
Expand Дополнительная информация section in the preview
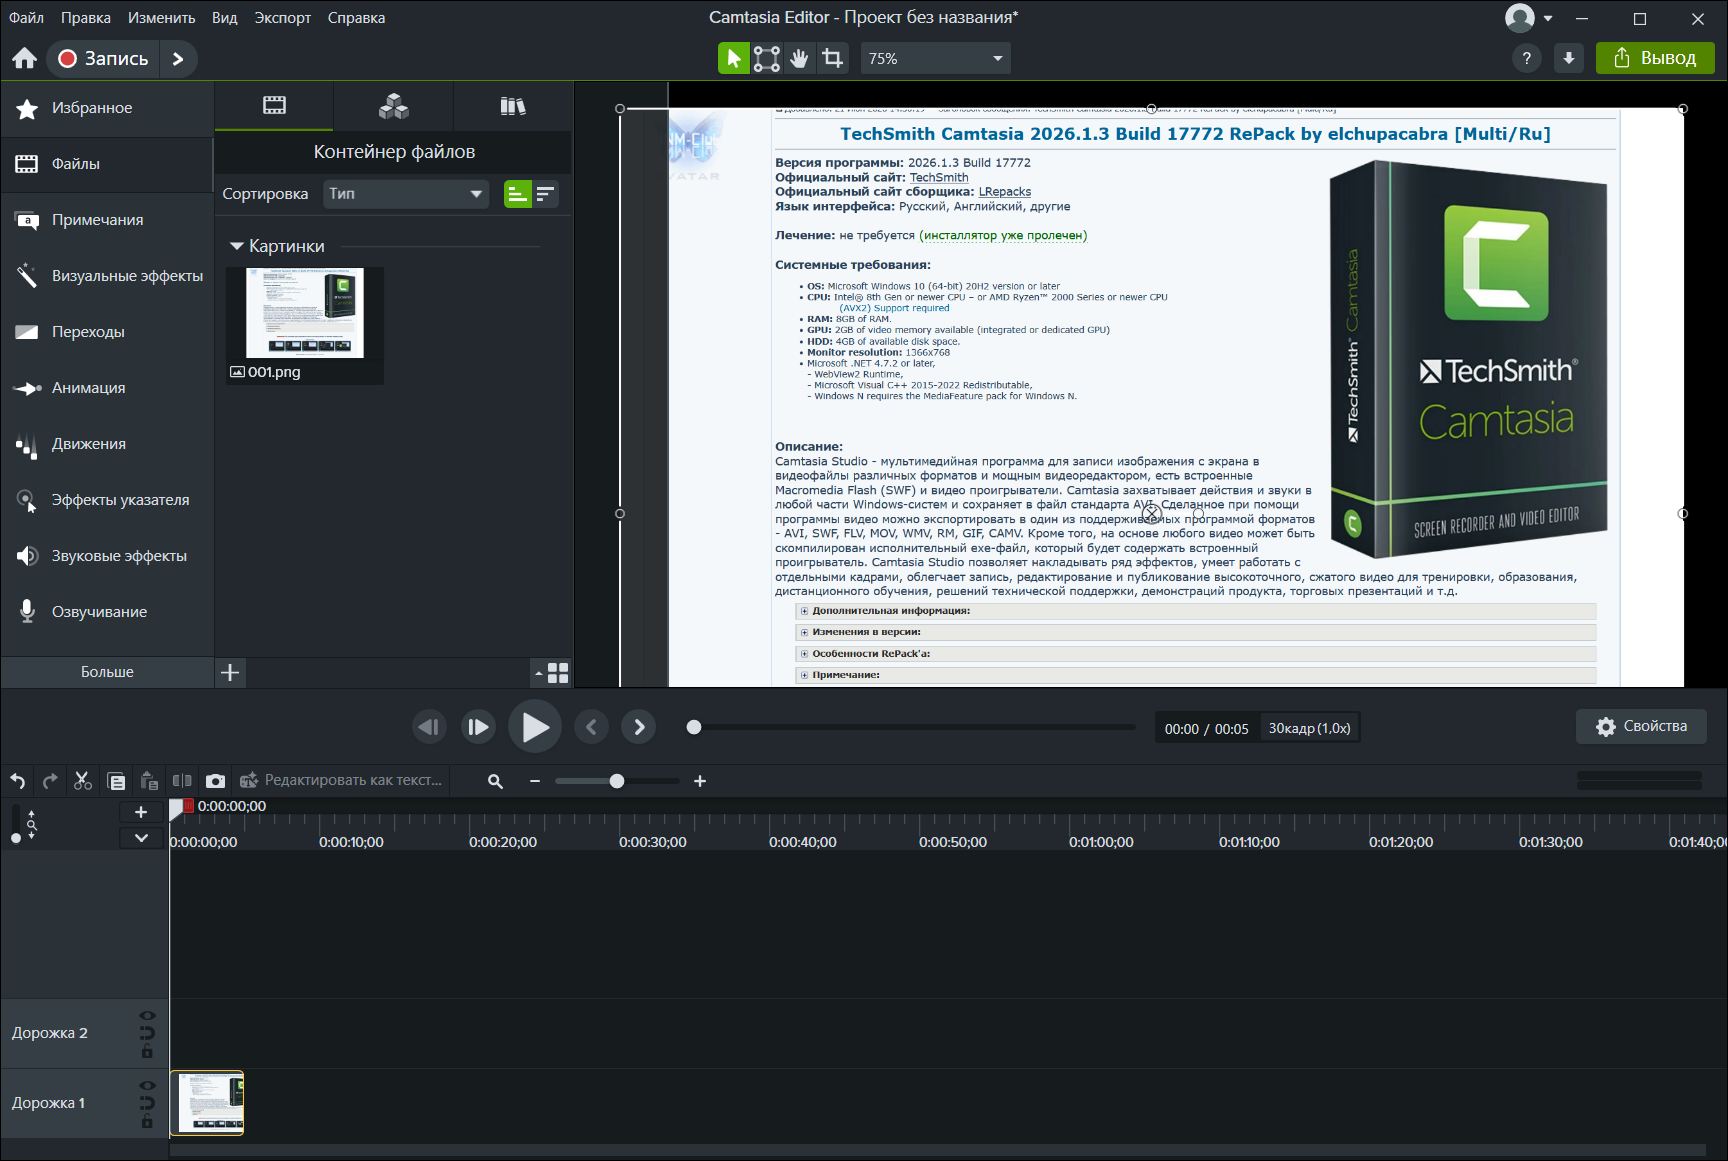804,610
